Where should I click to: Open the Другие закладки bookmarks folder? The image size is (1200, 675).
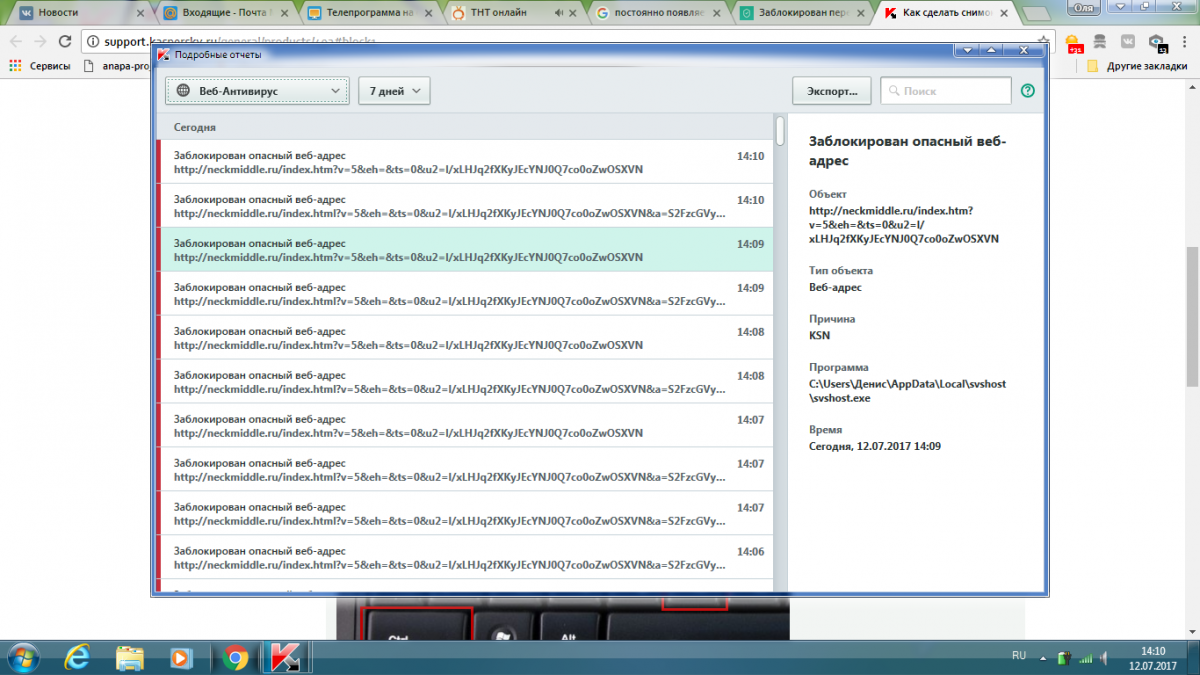pos(1136,66)
